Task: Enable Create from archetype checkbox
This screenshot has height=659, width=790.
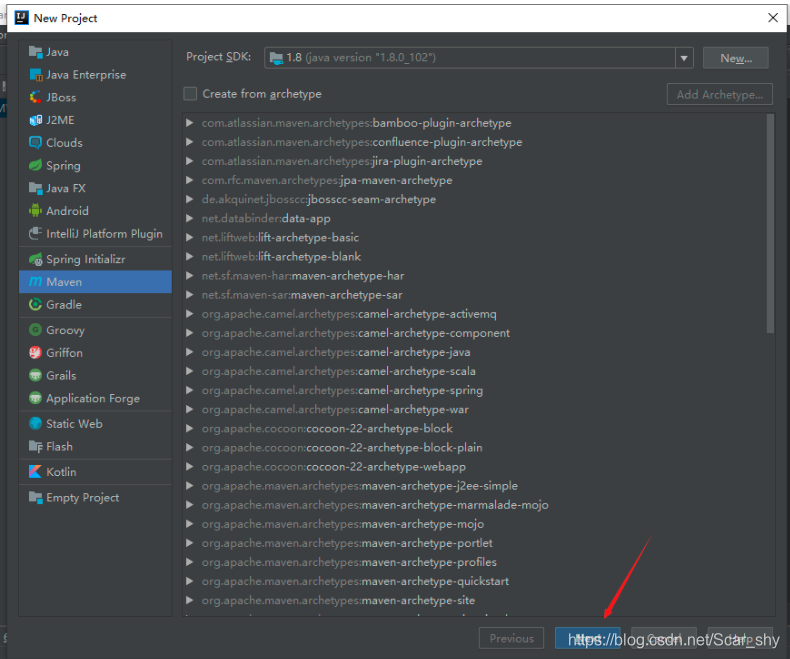Action: click(190, 94)
